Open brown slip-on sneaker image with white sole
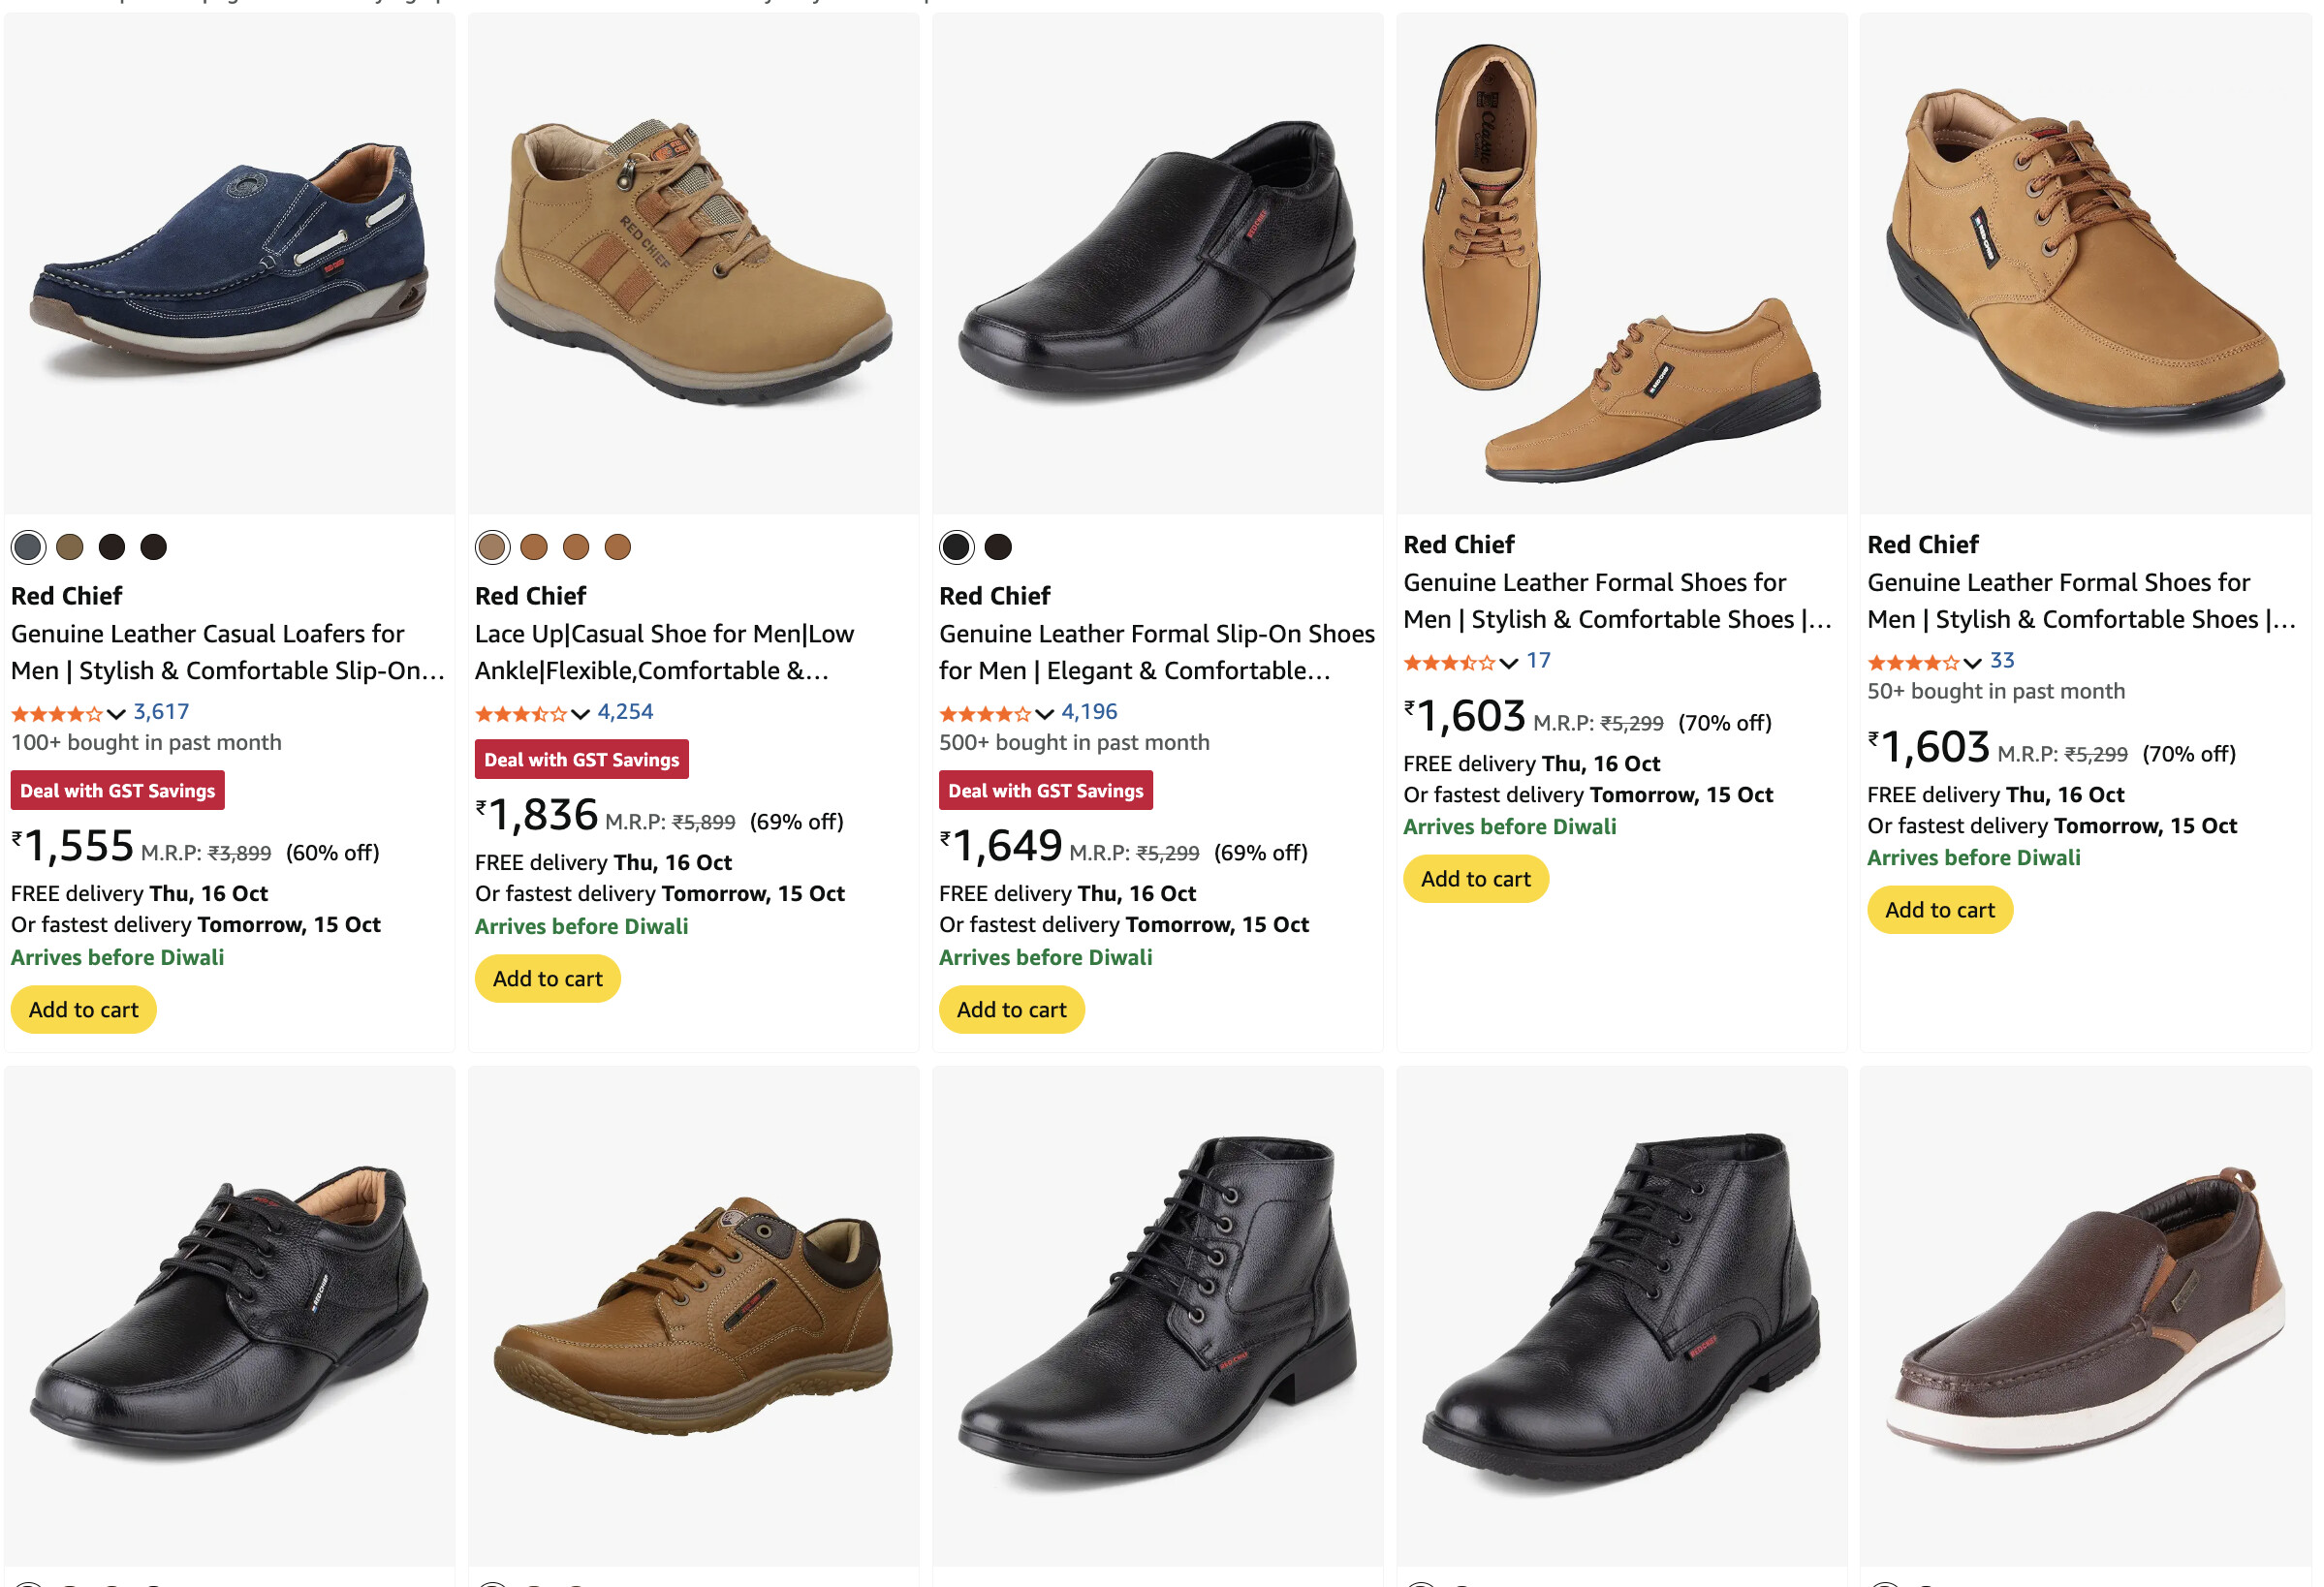This screenshot has height=1587, width=2324. [x=2085, y=1315]
